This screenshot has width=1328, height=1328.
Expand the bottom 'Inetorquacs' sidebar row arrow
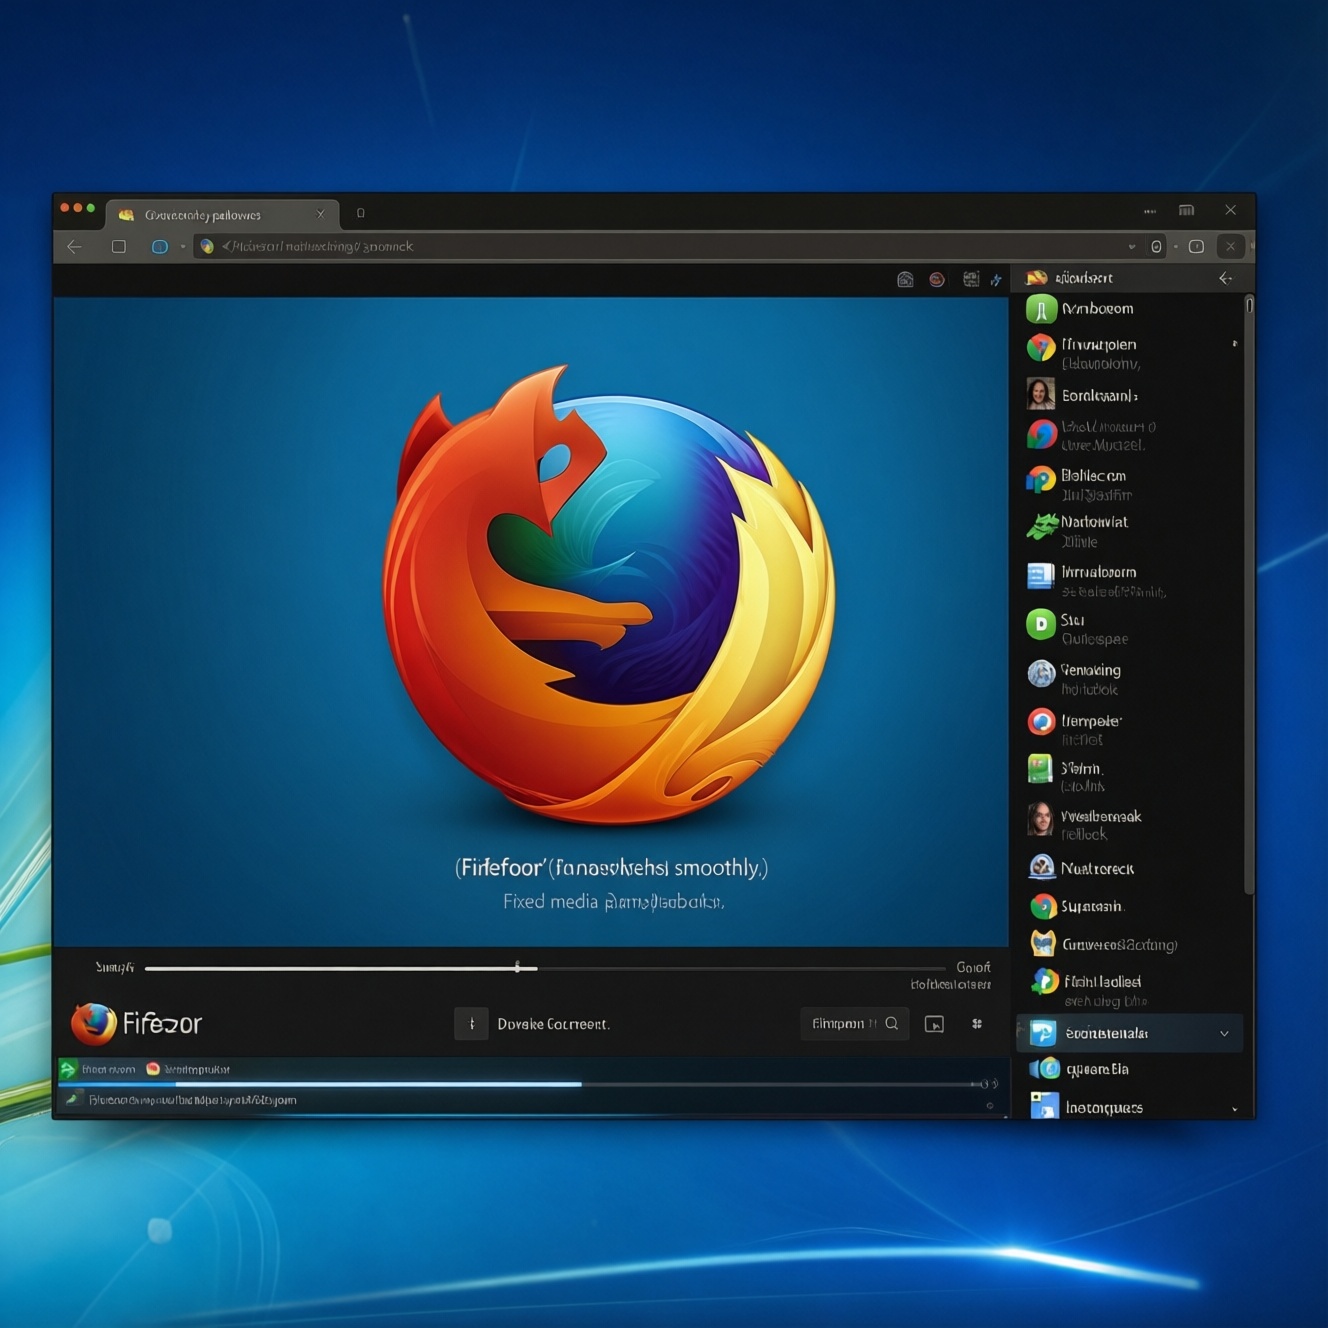point(1235,1108)
